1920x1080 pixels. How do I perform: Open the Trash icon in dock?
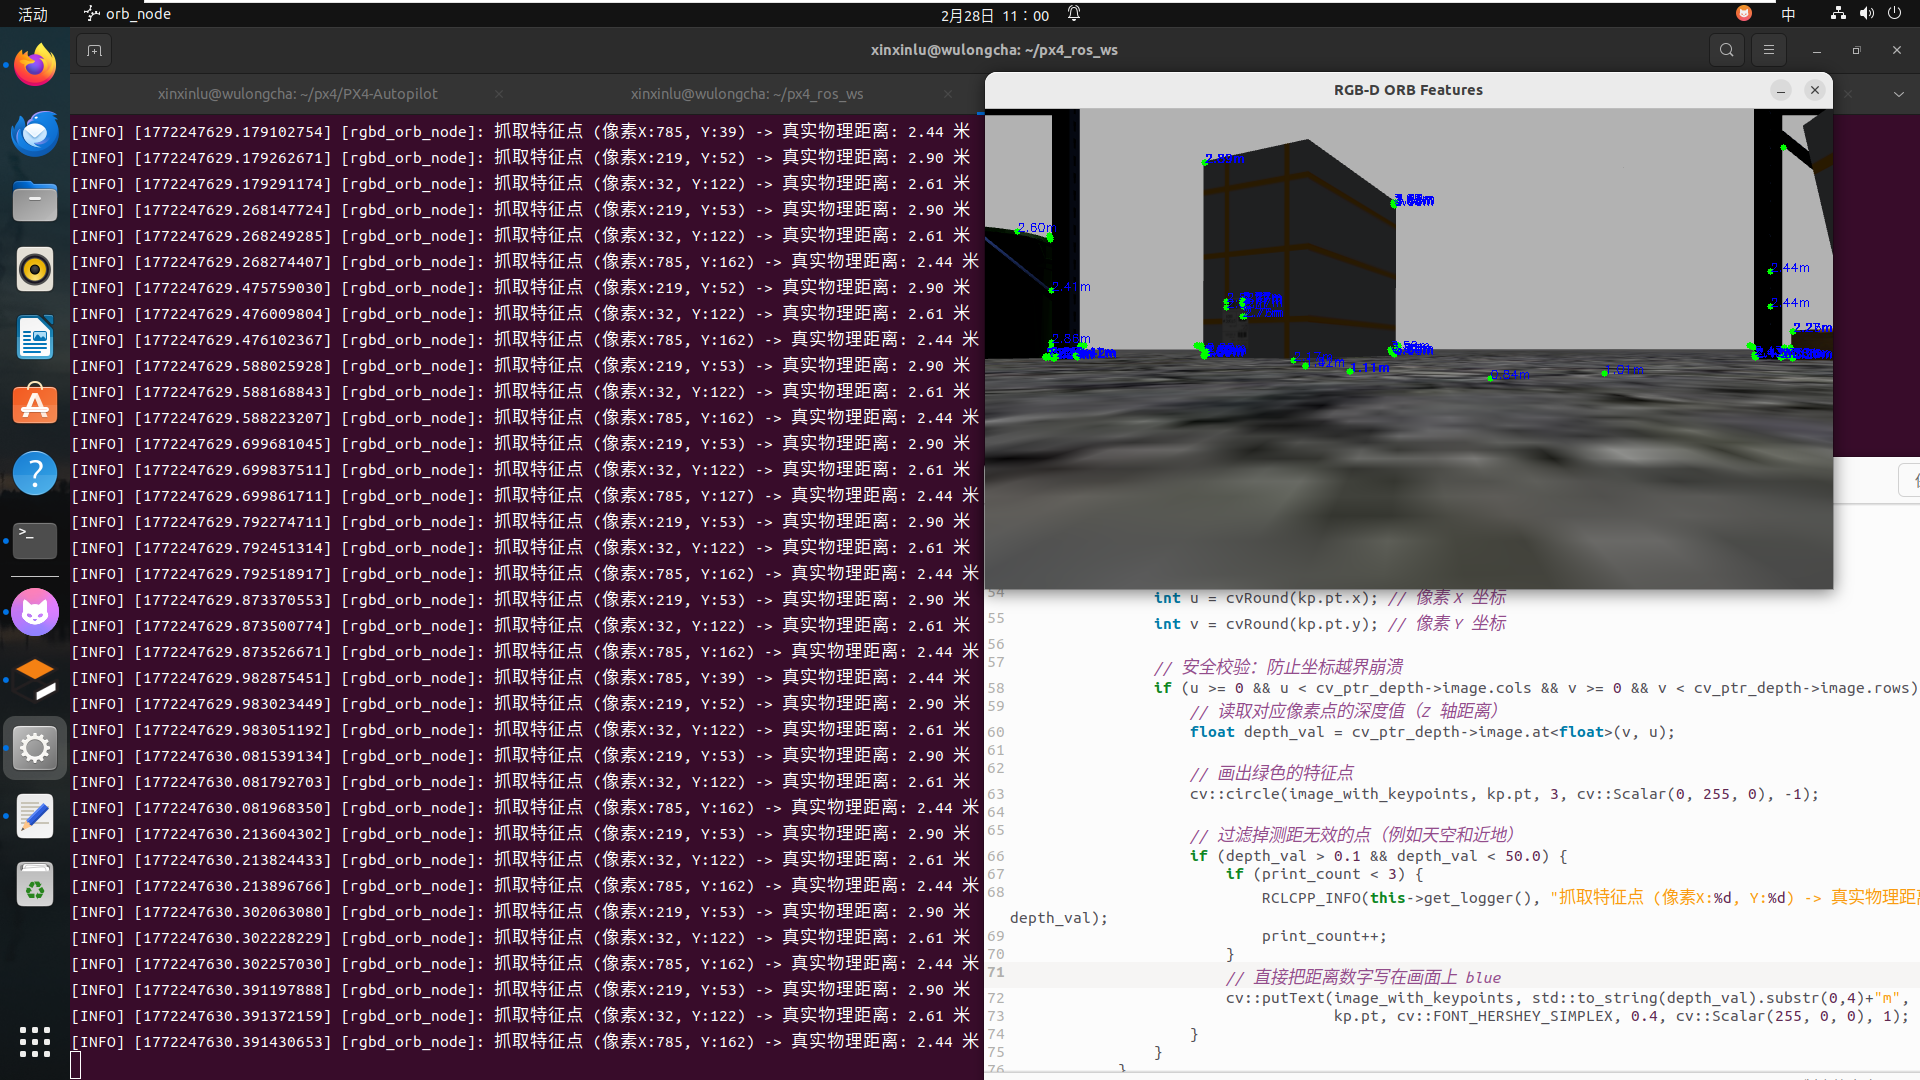pyautogui.click(x=35, y=885)
